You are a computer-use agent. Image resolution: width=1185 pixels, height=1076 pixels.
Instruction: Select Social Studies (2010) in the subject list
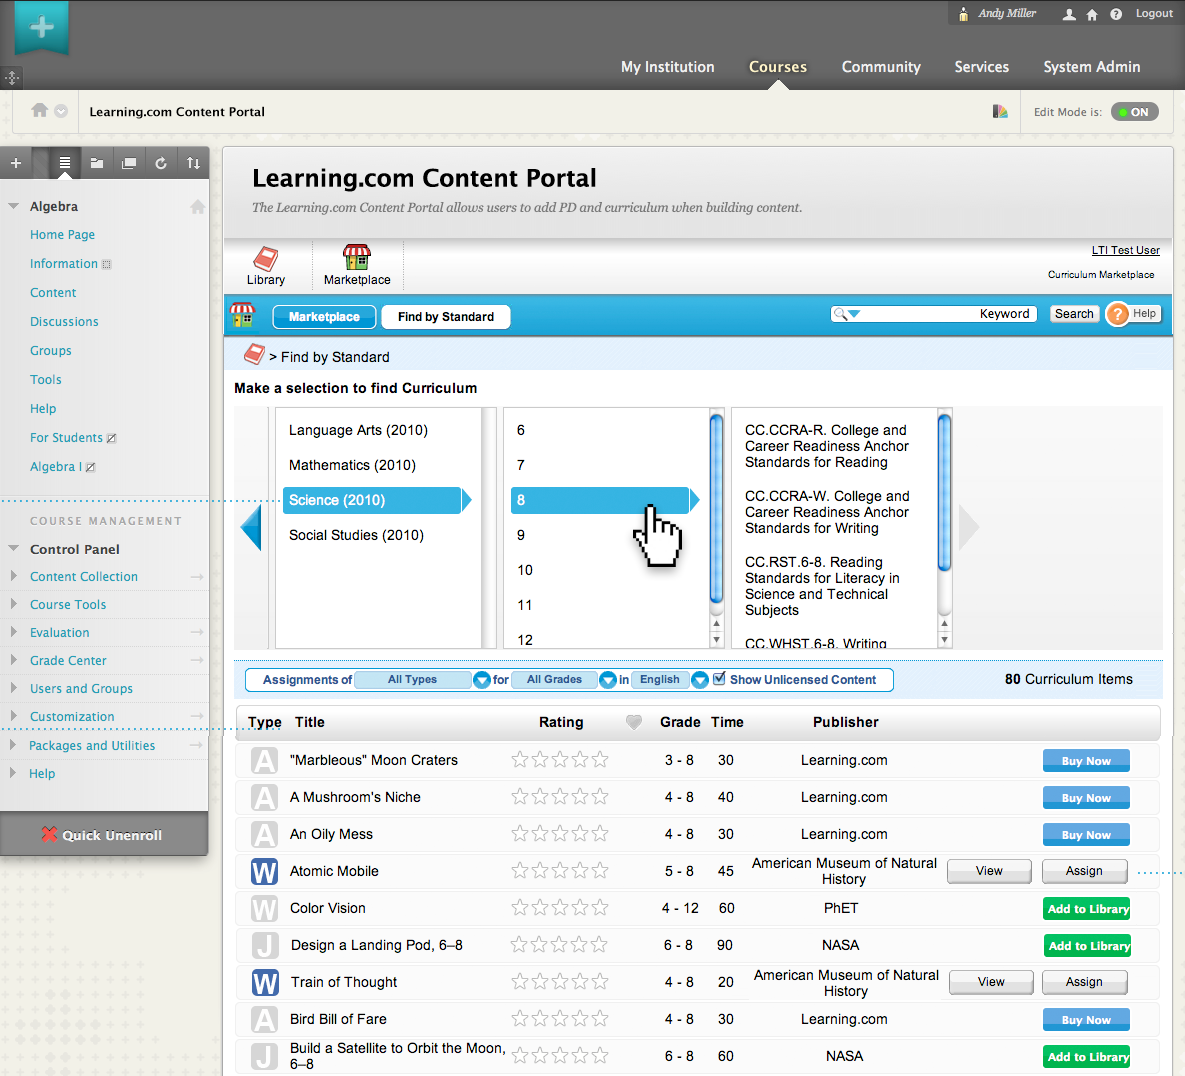(356, 535)
